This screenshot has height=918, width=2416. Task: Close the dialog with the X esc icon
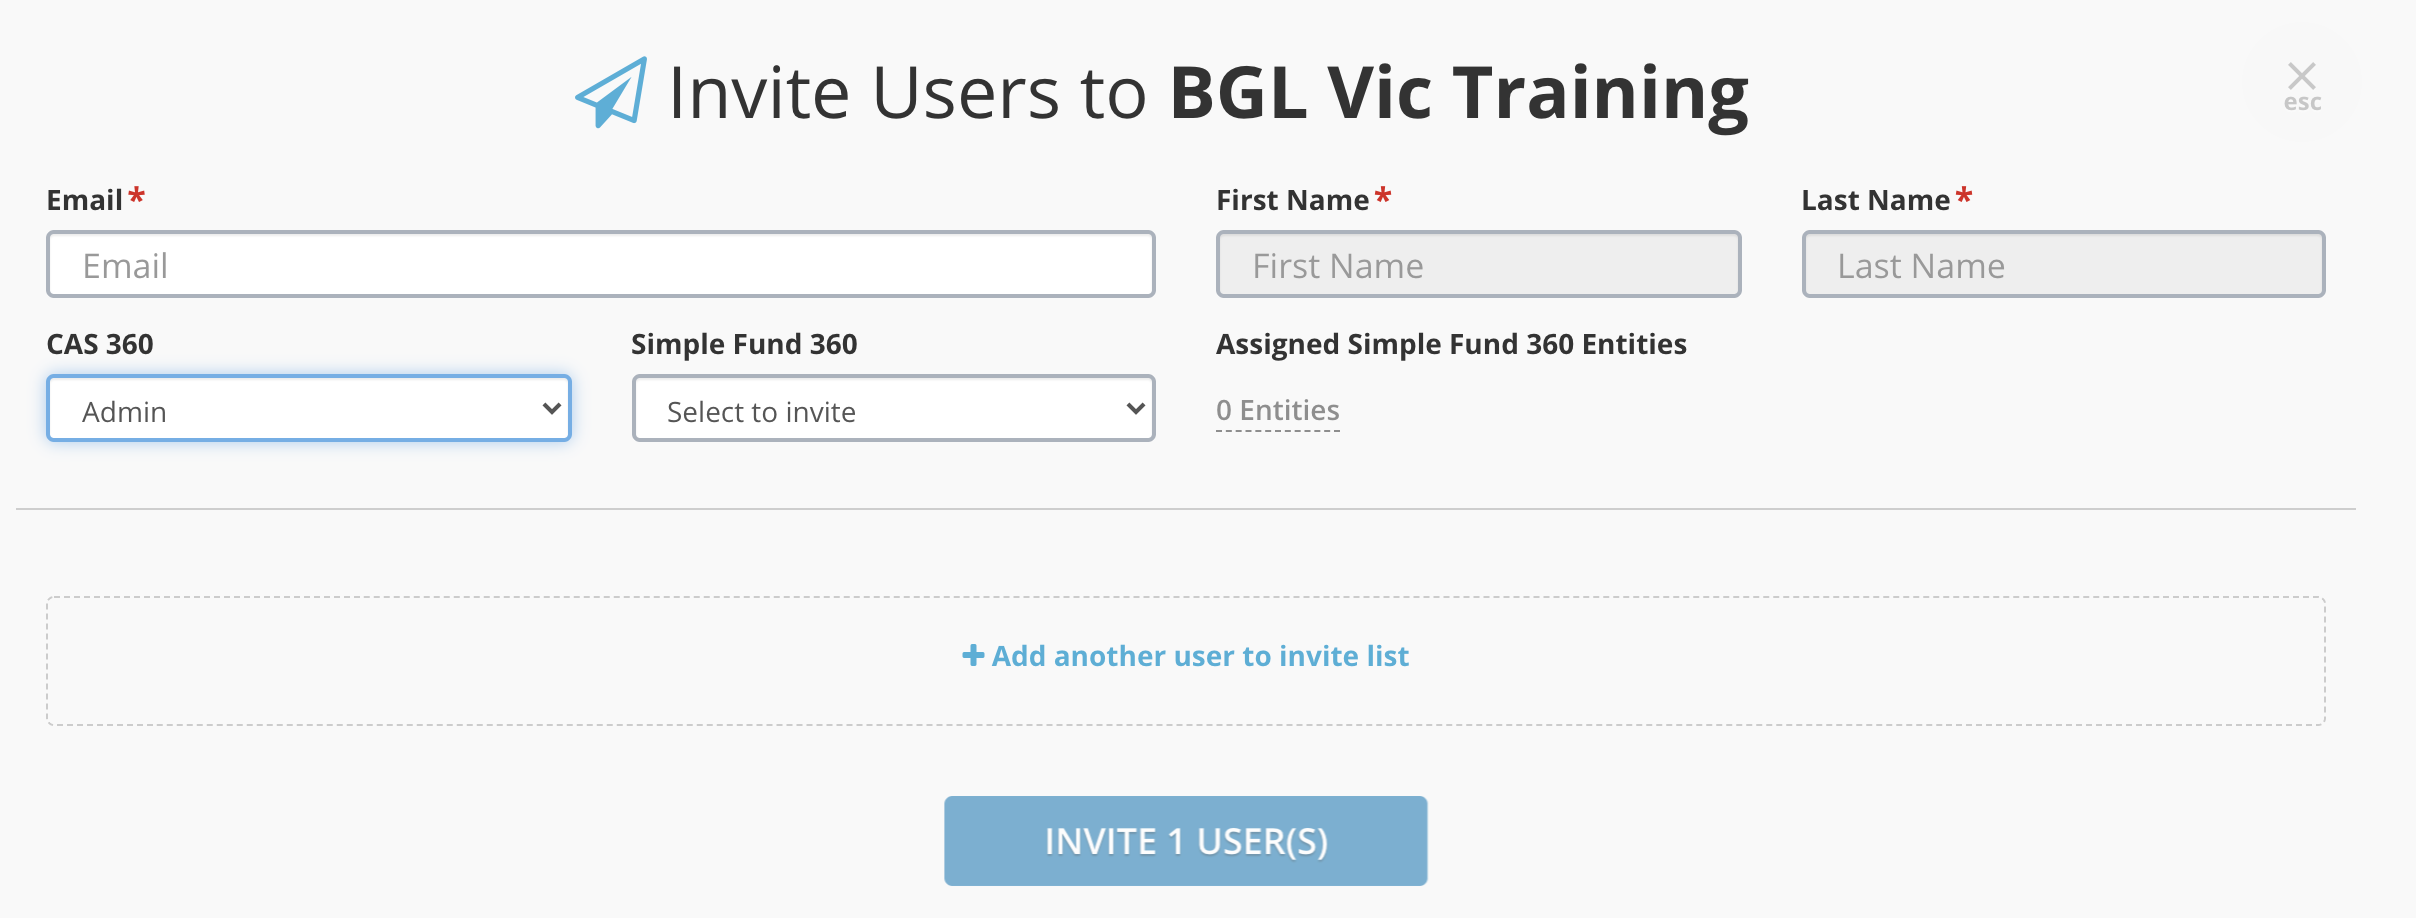[x=2302, y=87]
